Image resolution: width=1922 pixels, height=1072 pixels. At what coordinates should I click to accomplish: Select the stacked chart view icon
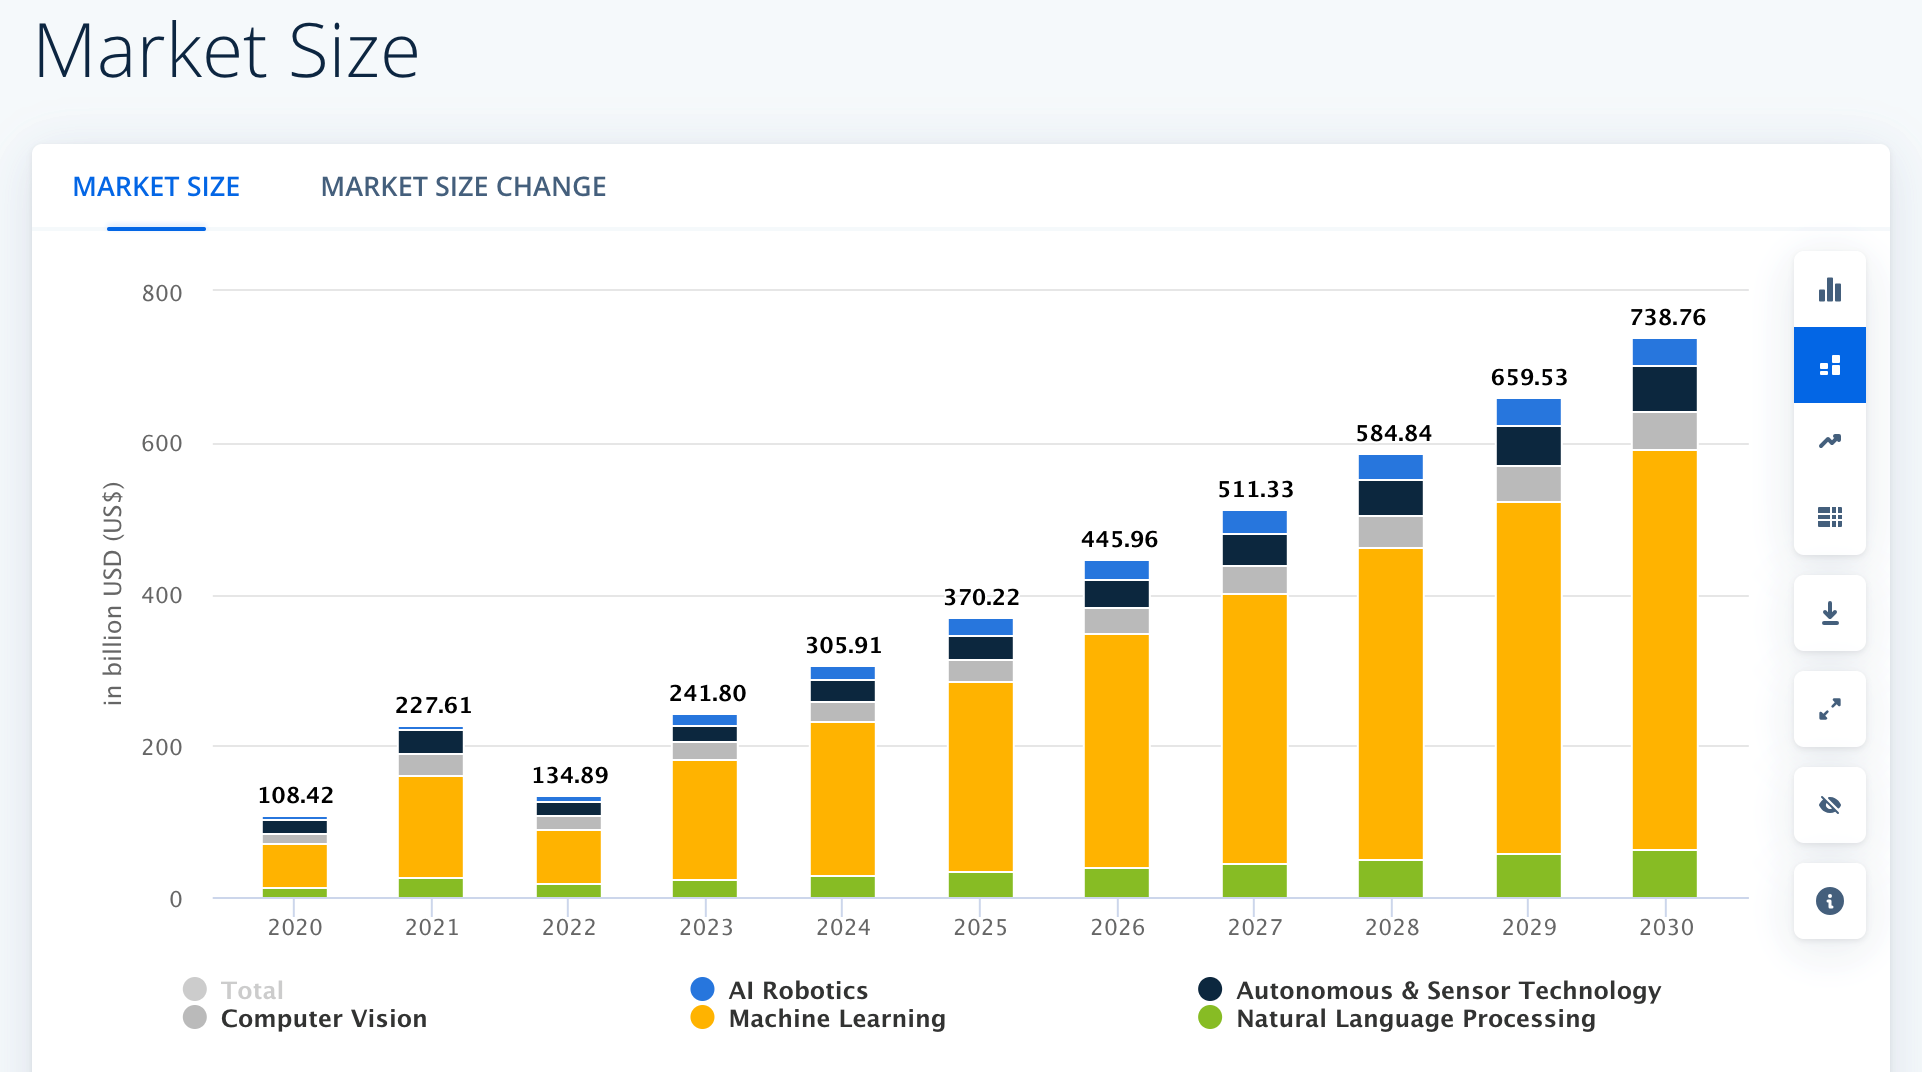1829,365
